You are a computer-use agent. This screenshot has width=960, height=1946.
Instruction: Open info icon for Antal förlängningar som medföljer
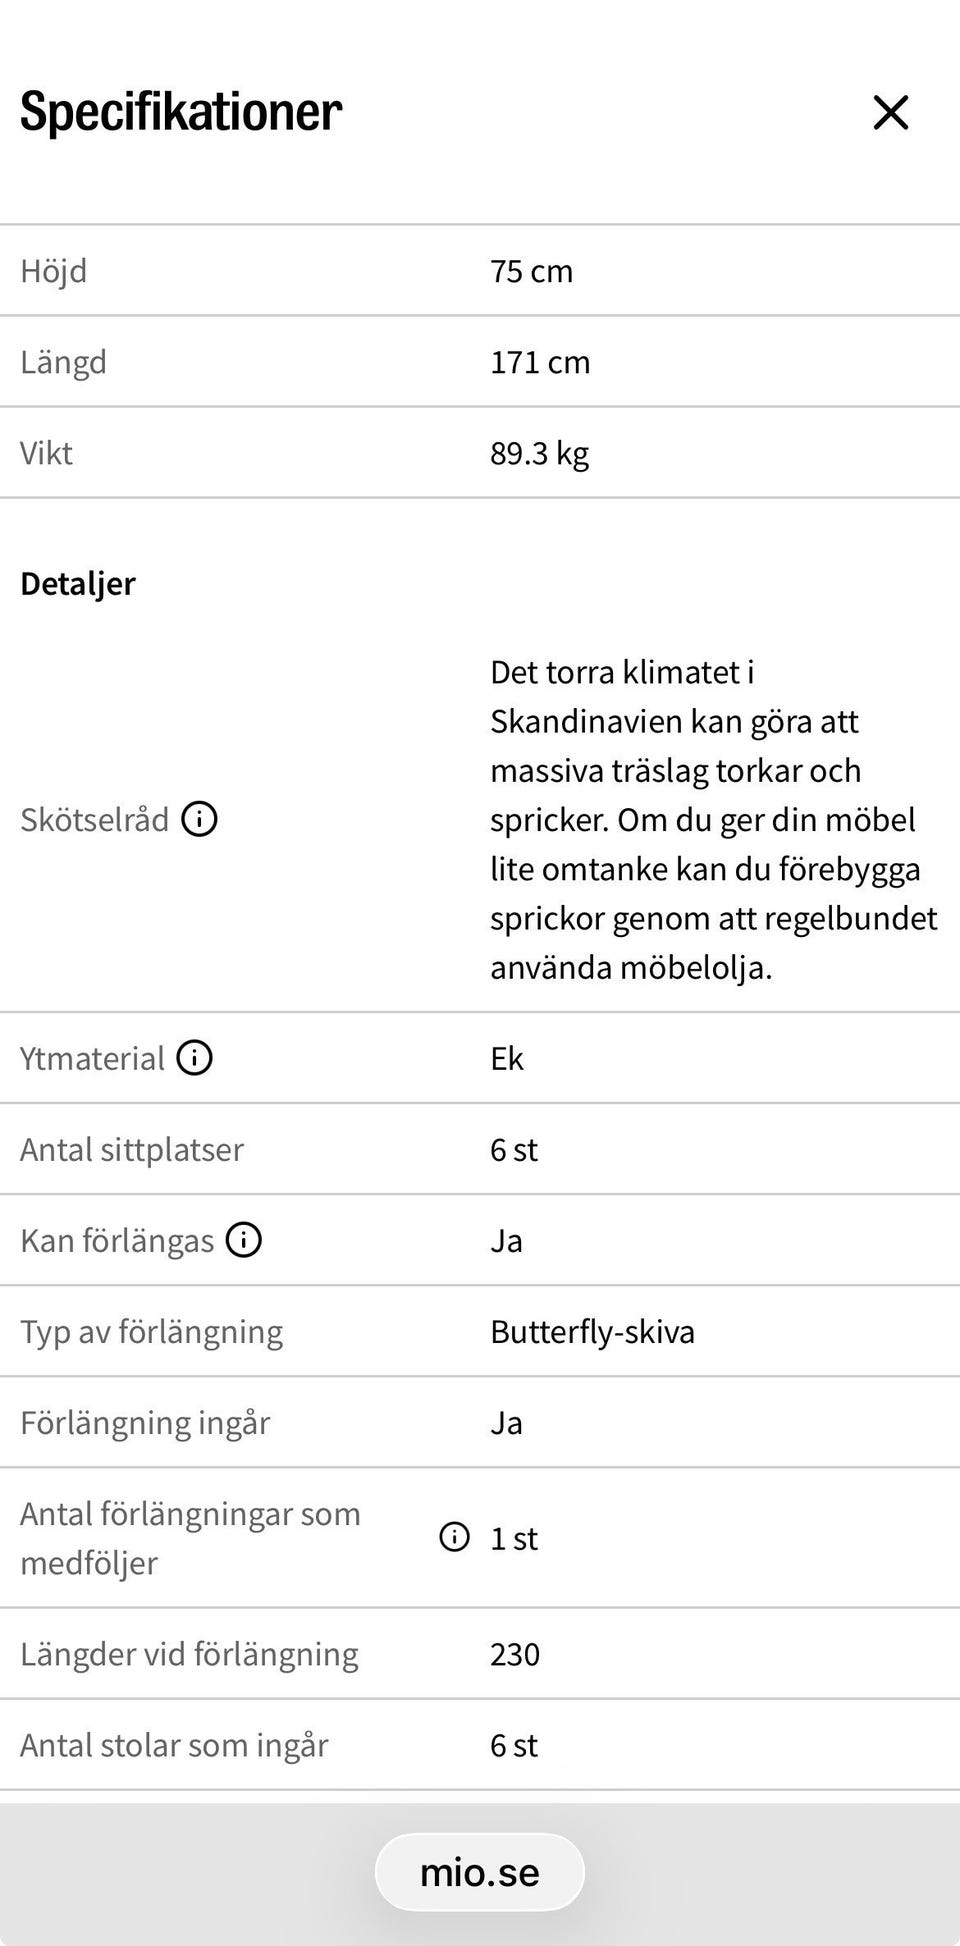(454, 1537)
